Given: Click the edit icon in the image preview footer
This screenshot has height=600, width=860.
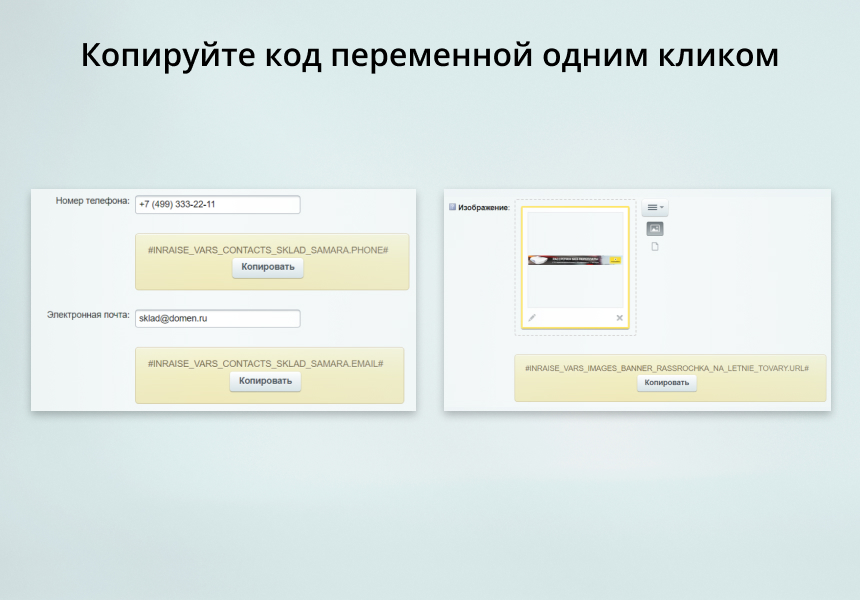Looking at the screenshot, I should (x=531, y=317).
